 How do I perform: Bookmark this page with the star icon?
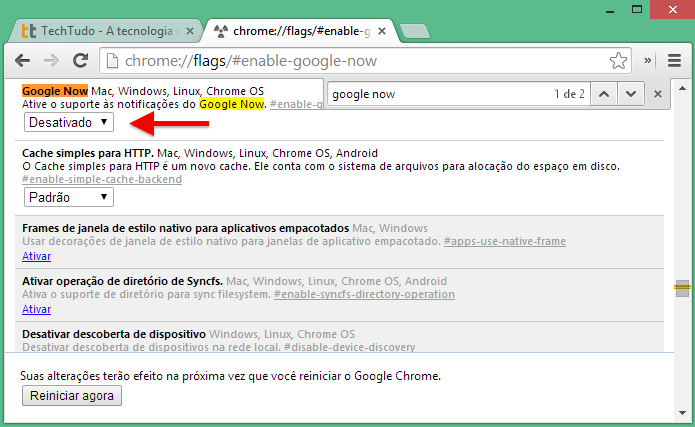[618, 60]
